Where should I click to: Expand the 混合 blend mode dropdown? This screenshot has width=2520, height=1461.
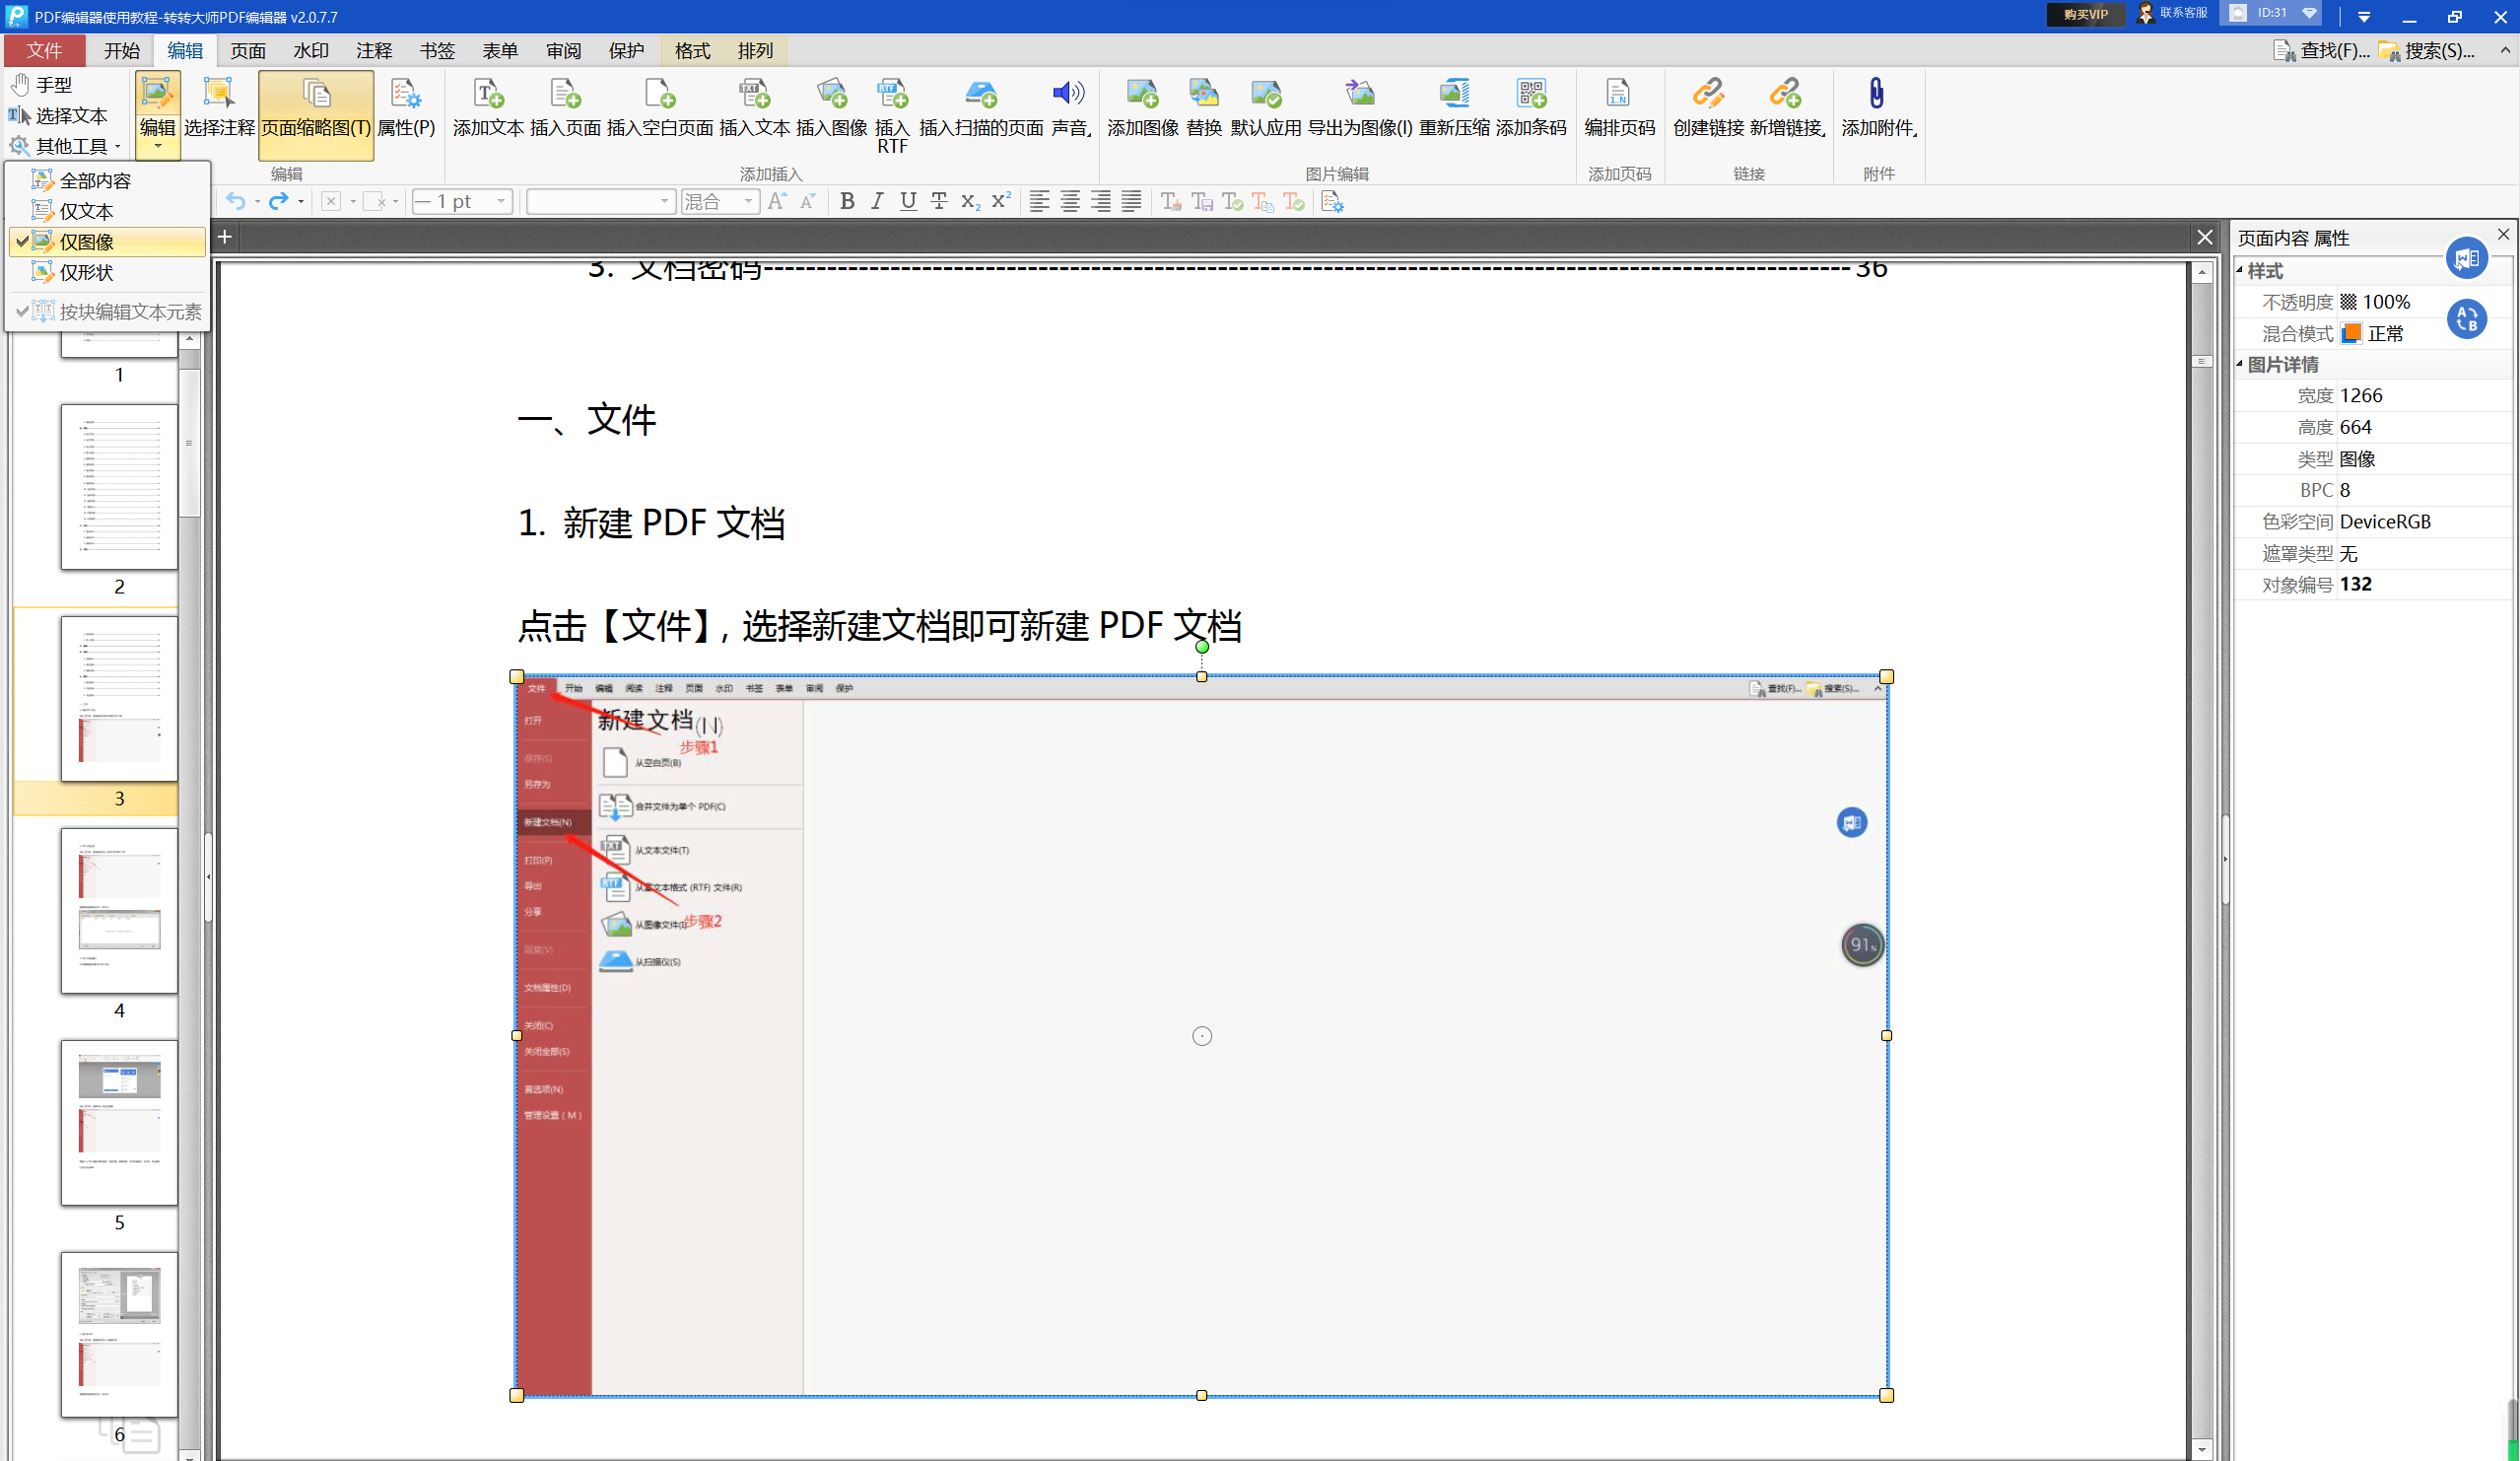750,201
